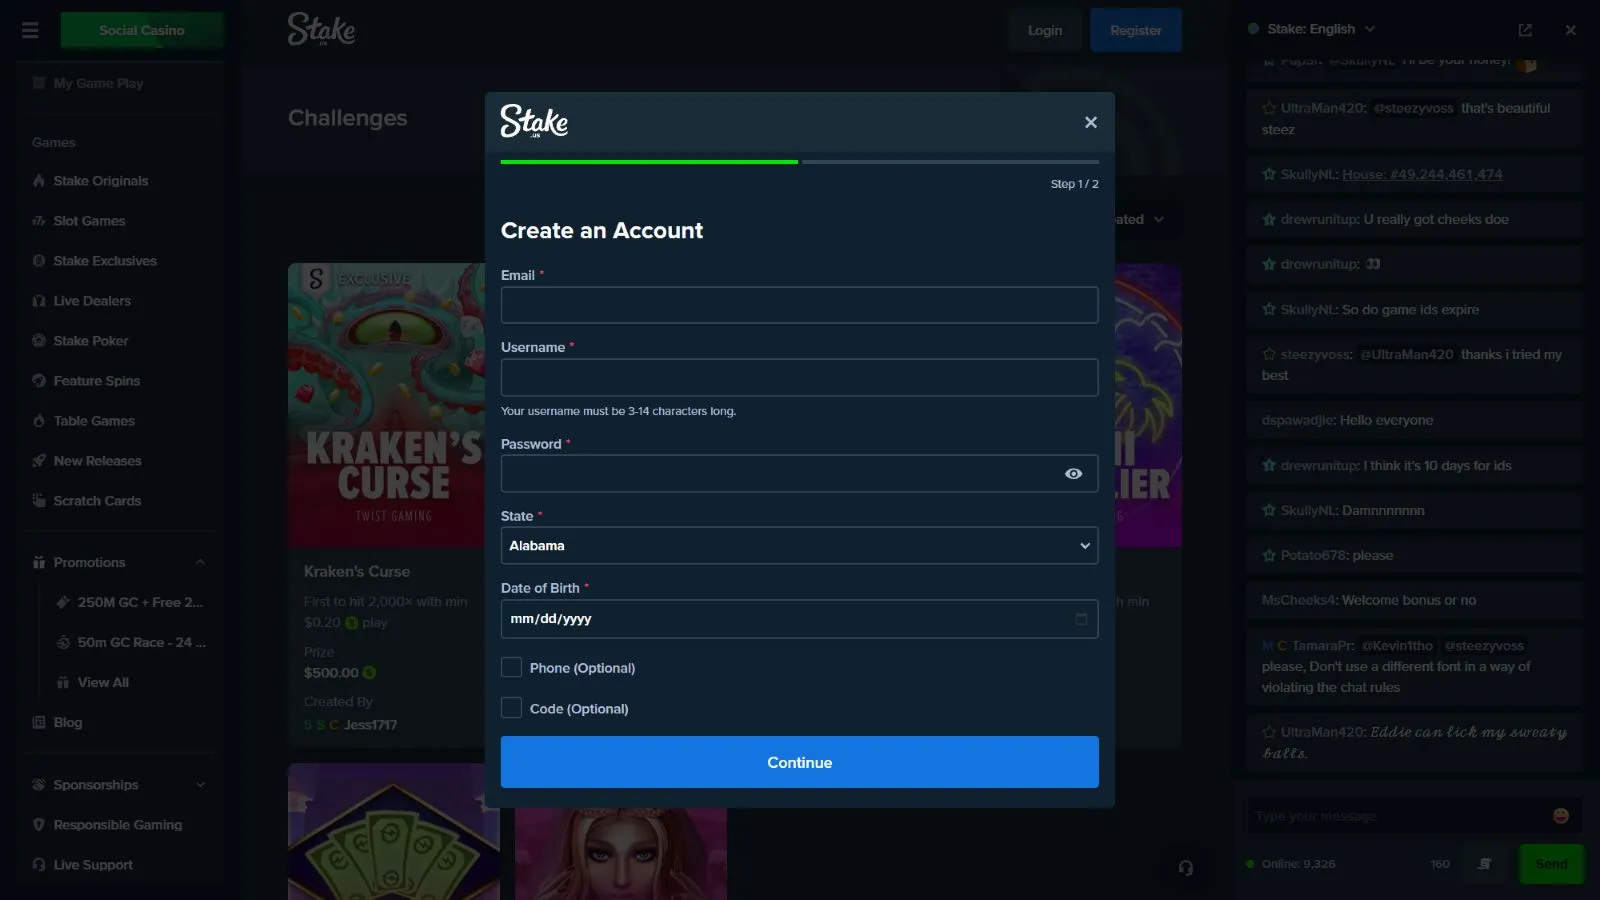Click the My Game Play icon
Image resolution: width=1600 pixels, height=900 pixels.
pyautogui.click(x=39, y=83)
